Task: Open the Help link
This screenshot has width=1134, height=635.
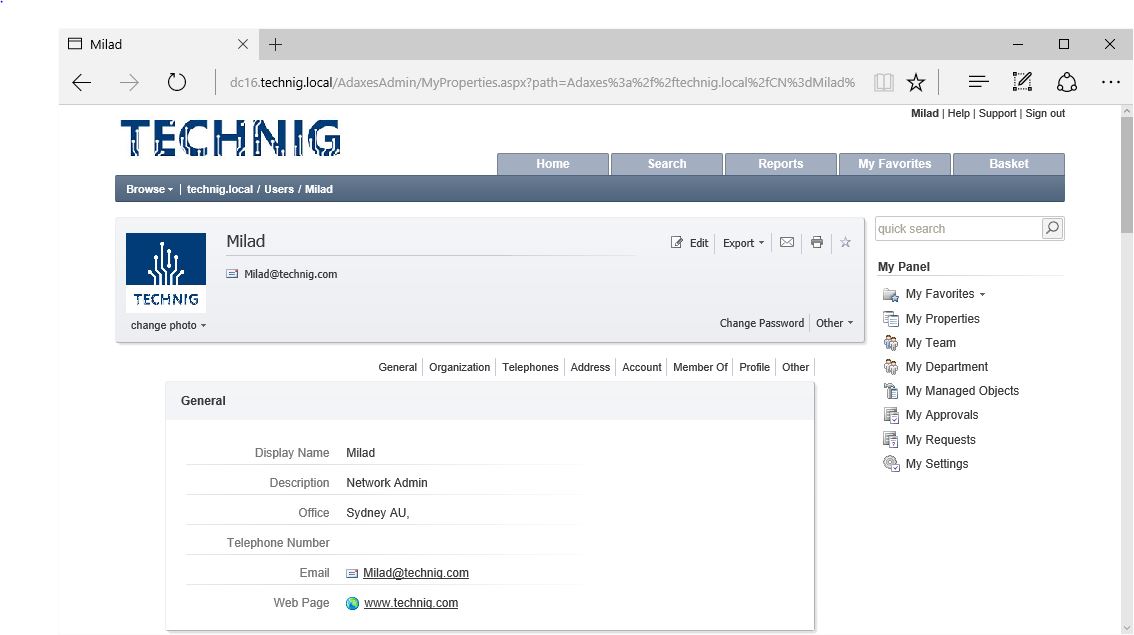Action: coord(958,114)
